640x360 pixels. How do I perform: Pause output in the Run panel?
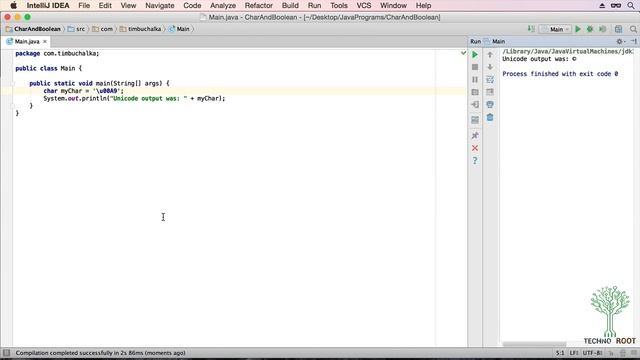[475, 80]
